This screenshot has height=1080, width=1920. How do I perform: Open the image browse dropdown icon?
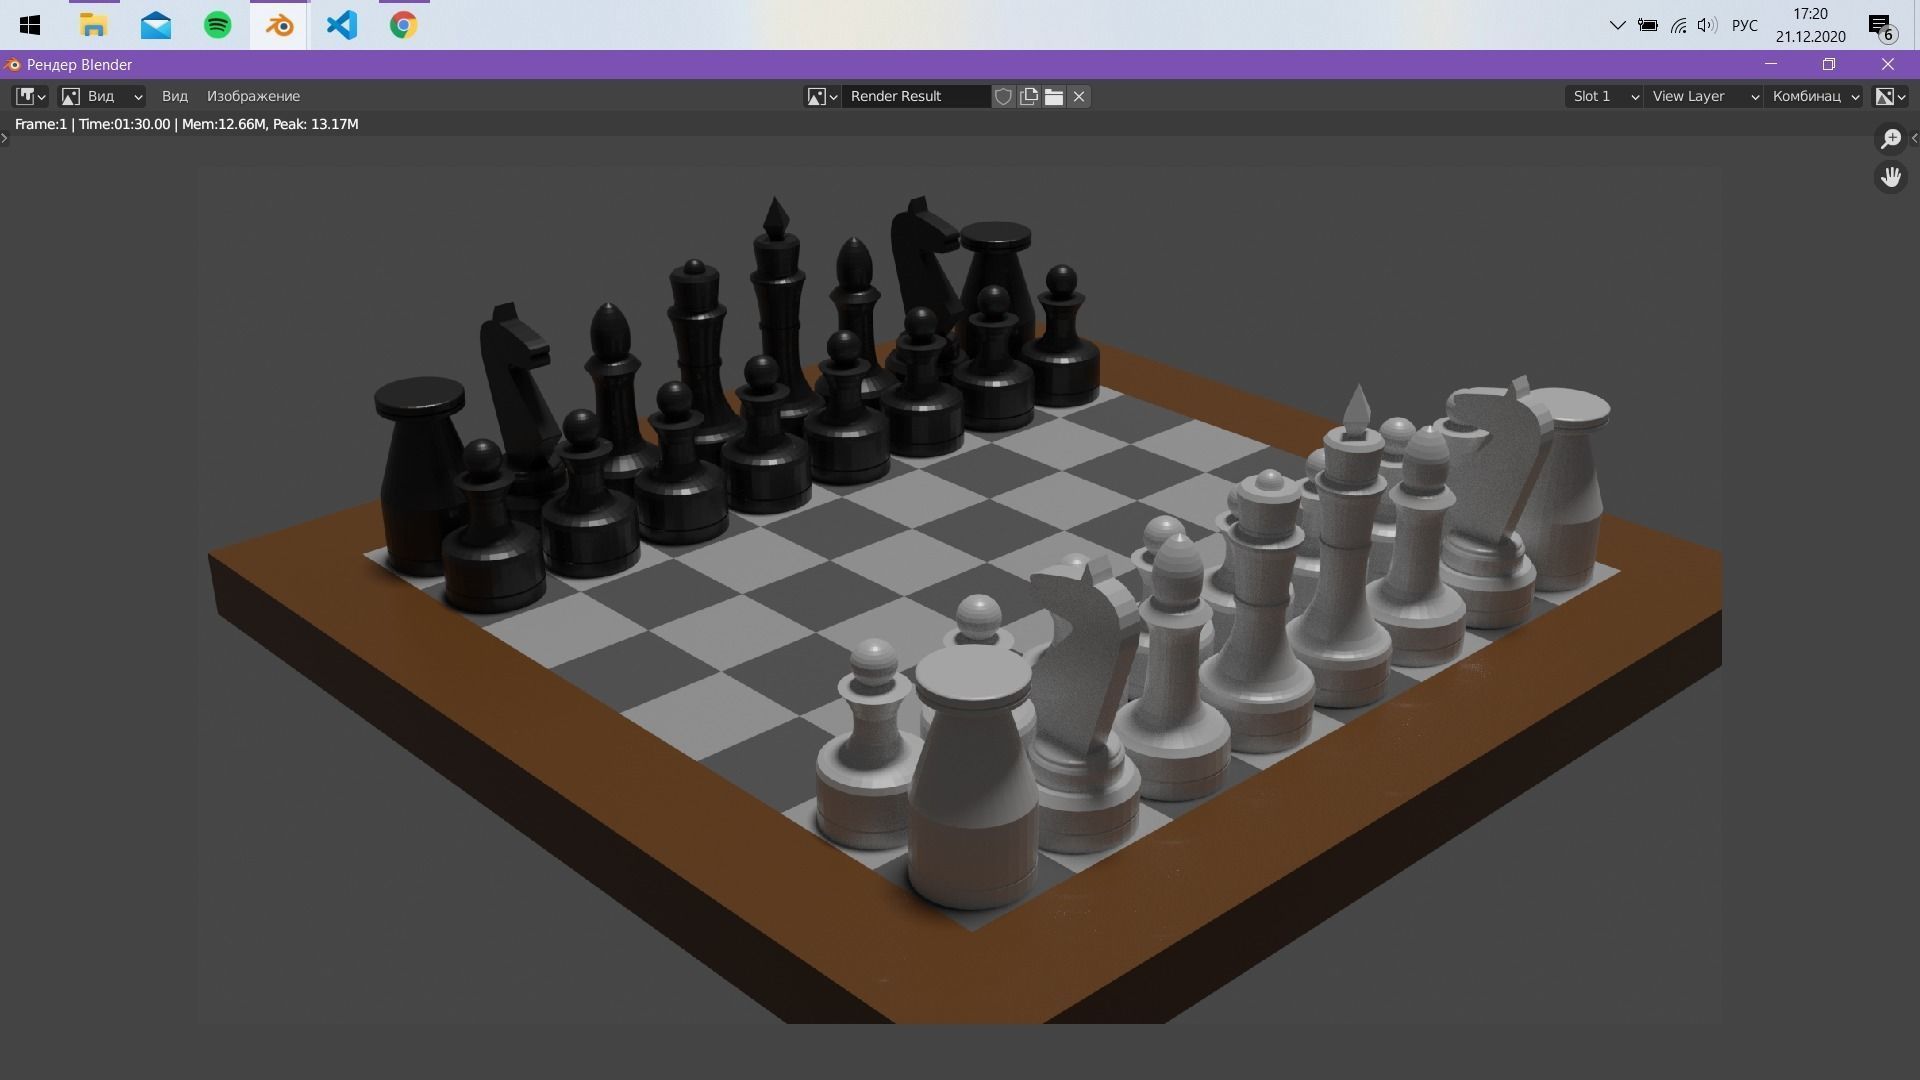(821, 96)
